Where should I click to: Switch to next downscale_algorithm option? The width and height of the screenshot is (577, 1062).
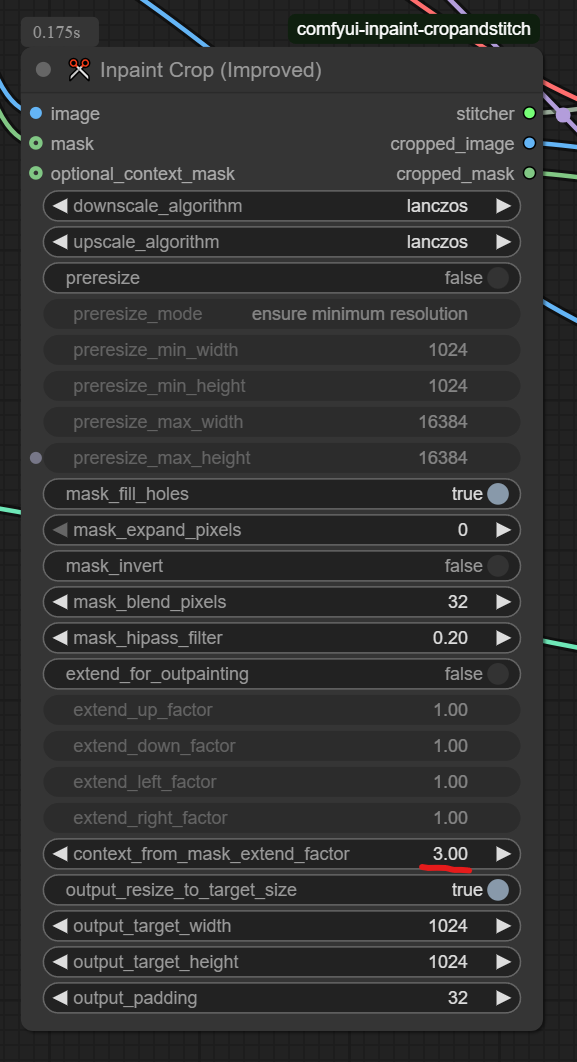point(503,205)
